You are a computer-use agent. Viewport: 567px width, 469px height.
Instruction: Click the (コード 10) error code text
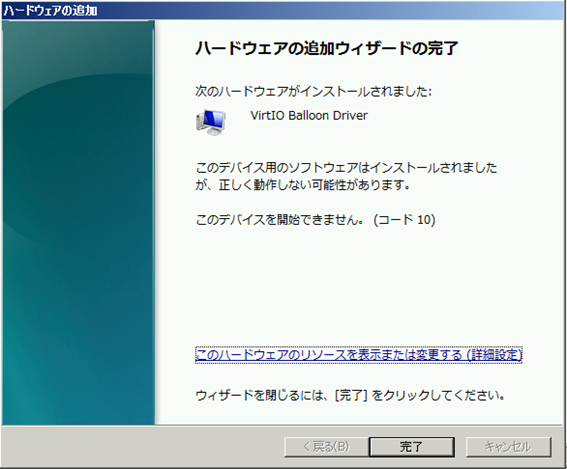[x=404, y=219]
